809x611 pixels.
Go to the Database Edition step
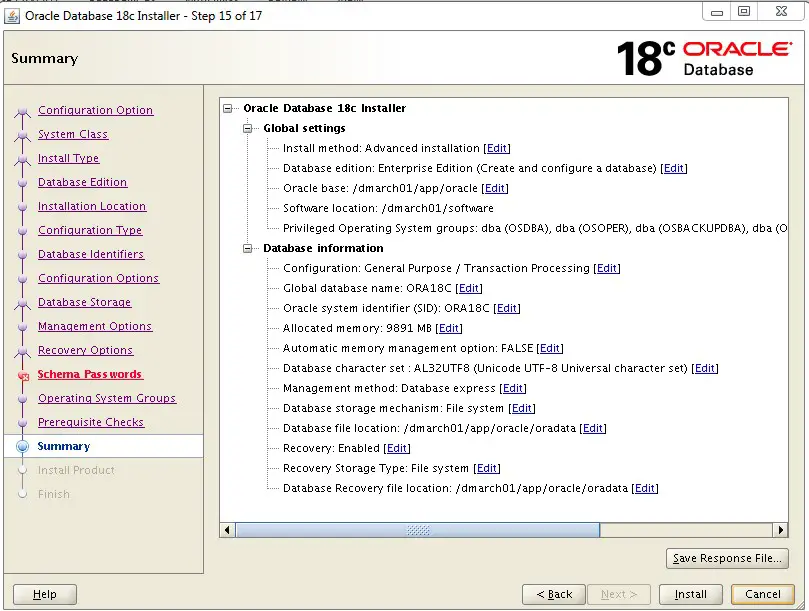[x=83, y=182]
